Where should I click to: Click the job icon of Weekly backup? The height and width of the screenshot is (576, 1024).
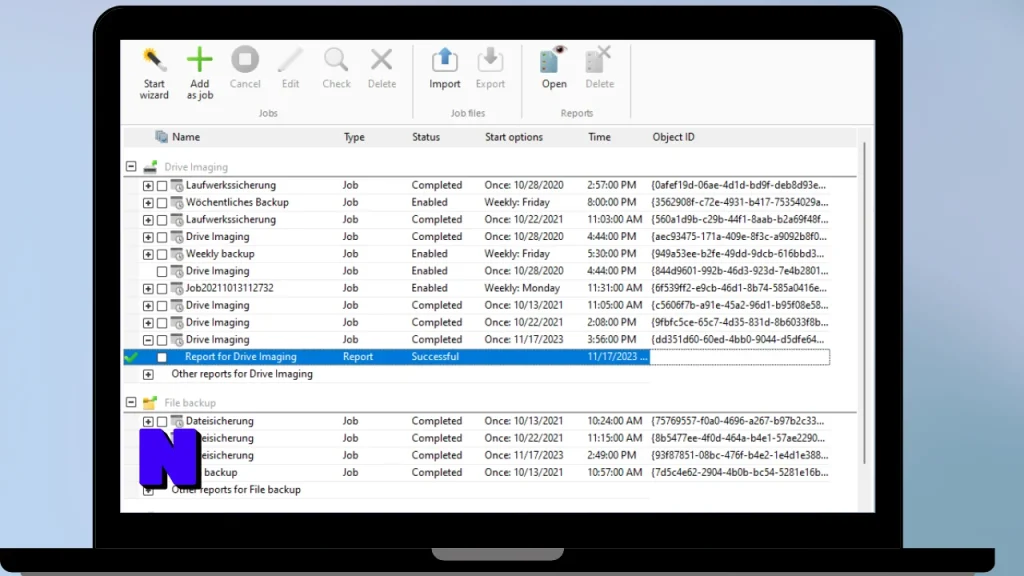click(177, 254)
